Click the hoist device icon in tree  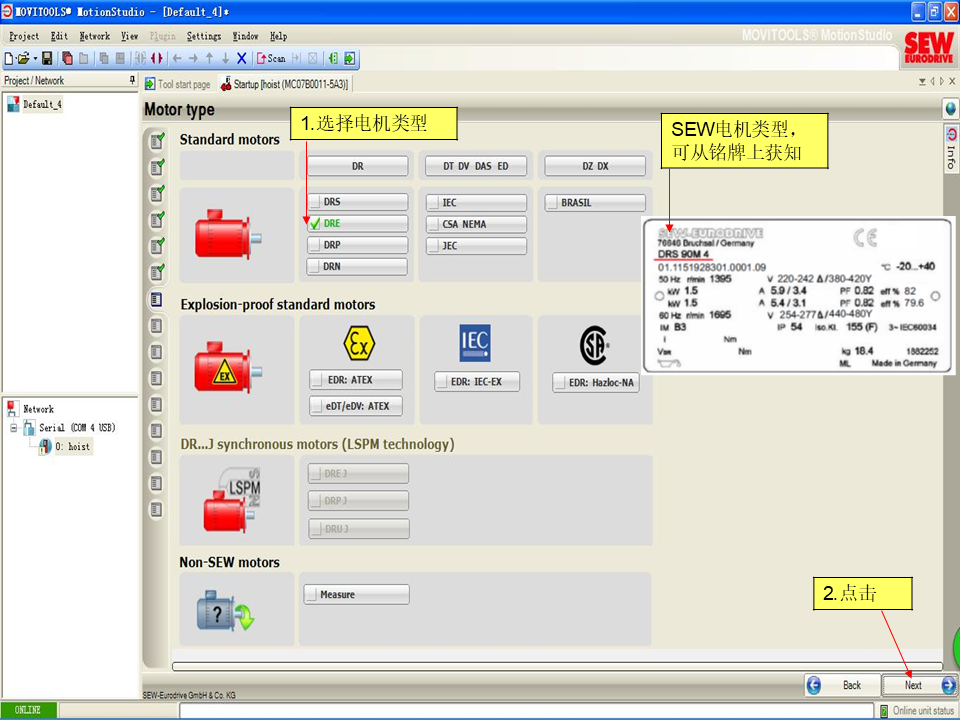coord(45,447)
